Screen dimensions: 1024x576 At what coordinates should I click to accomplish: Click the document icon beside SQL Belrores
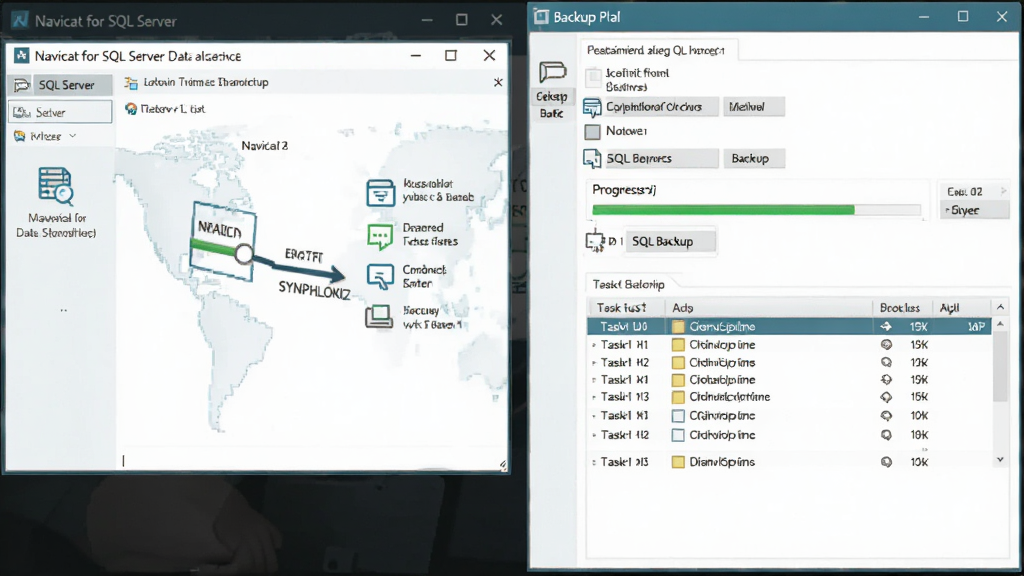coord(592,159)
